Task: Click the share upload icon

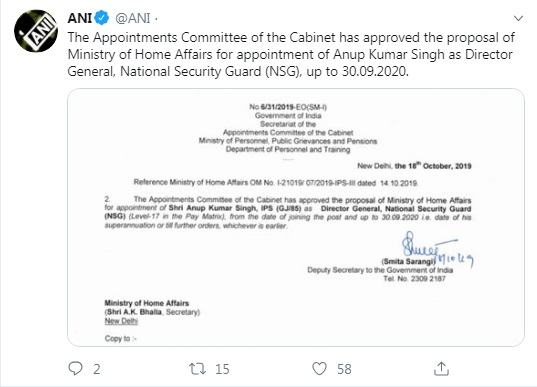Action: point(441,369)
